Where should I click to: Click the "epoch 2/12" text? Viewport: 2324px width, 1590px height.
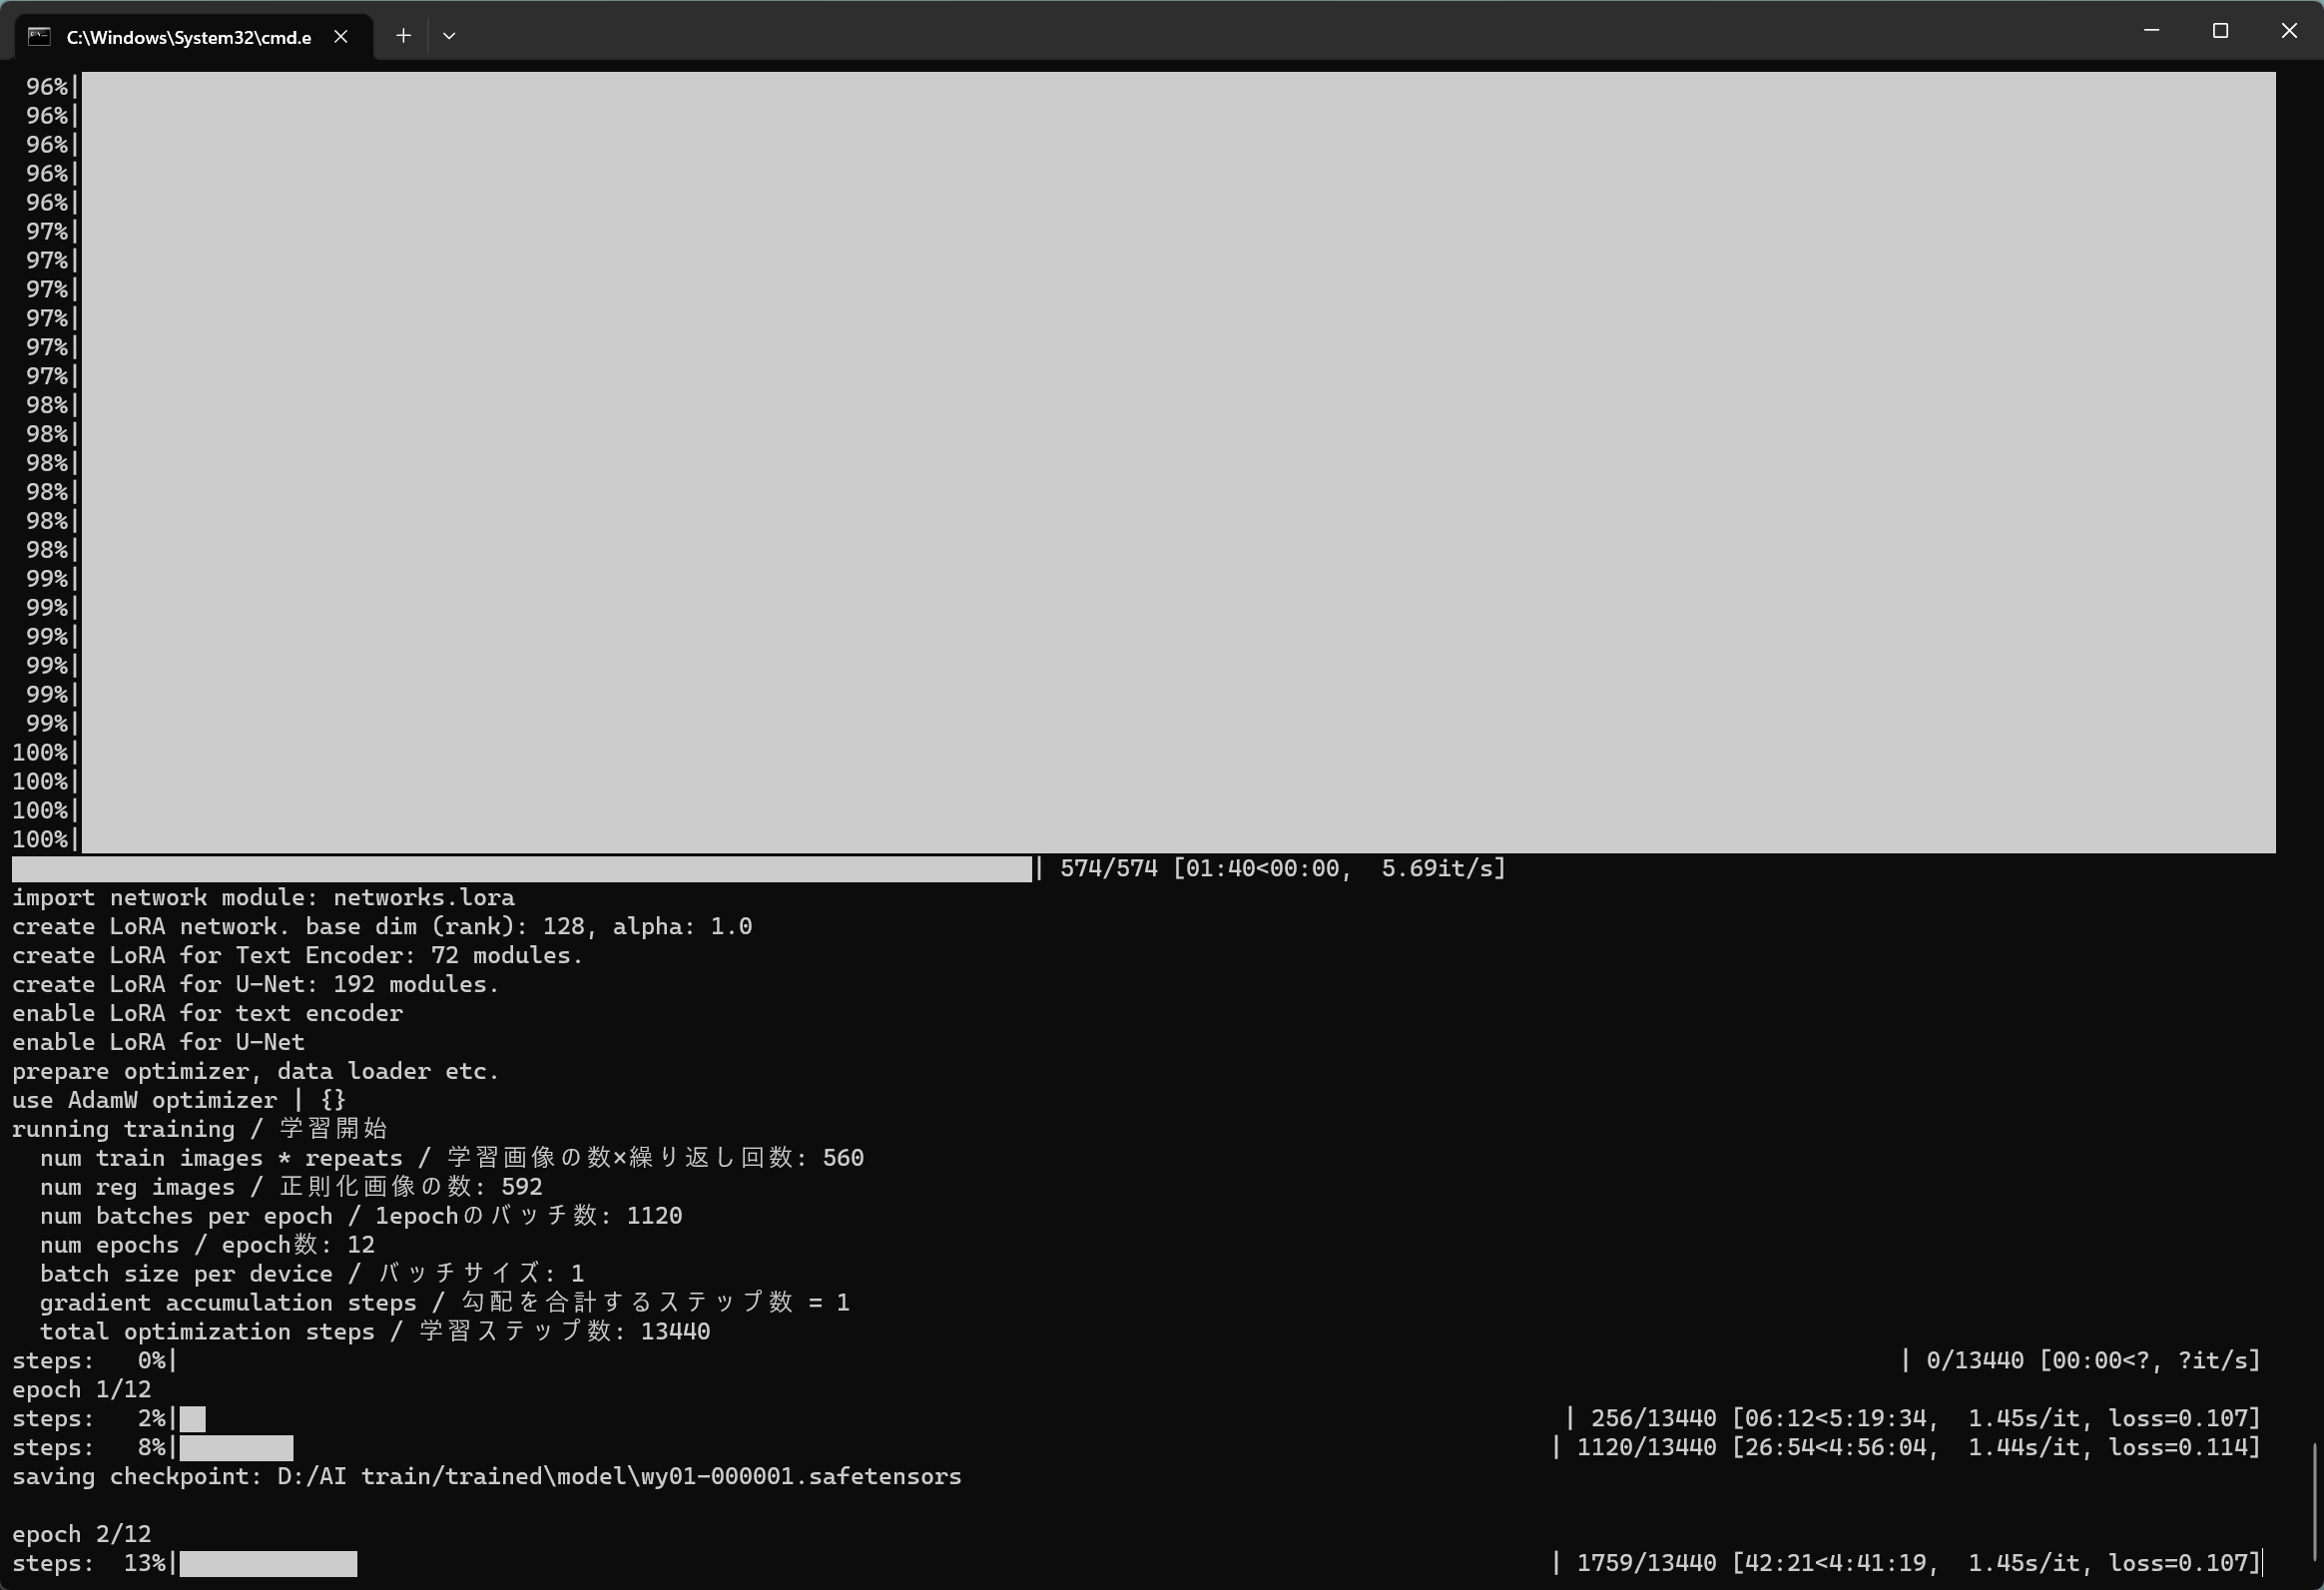pos(81,1534)
